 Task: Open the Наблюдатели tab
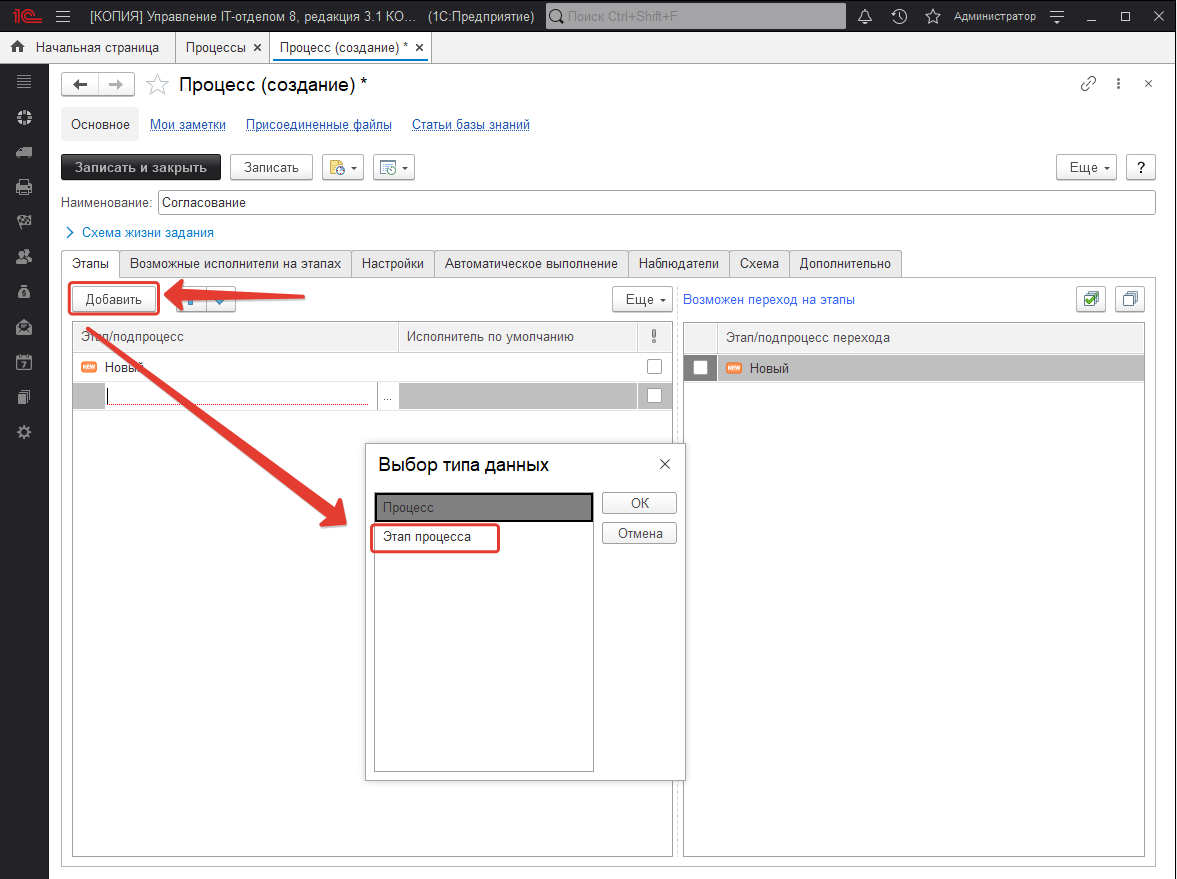(678, 263)
